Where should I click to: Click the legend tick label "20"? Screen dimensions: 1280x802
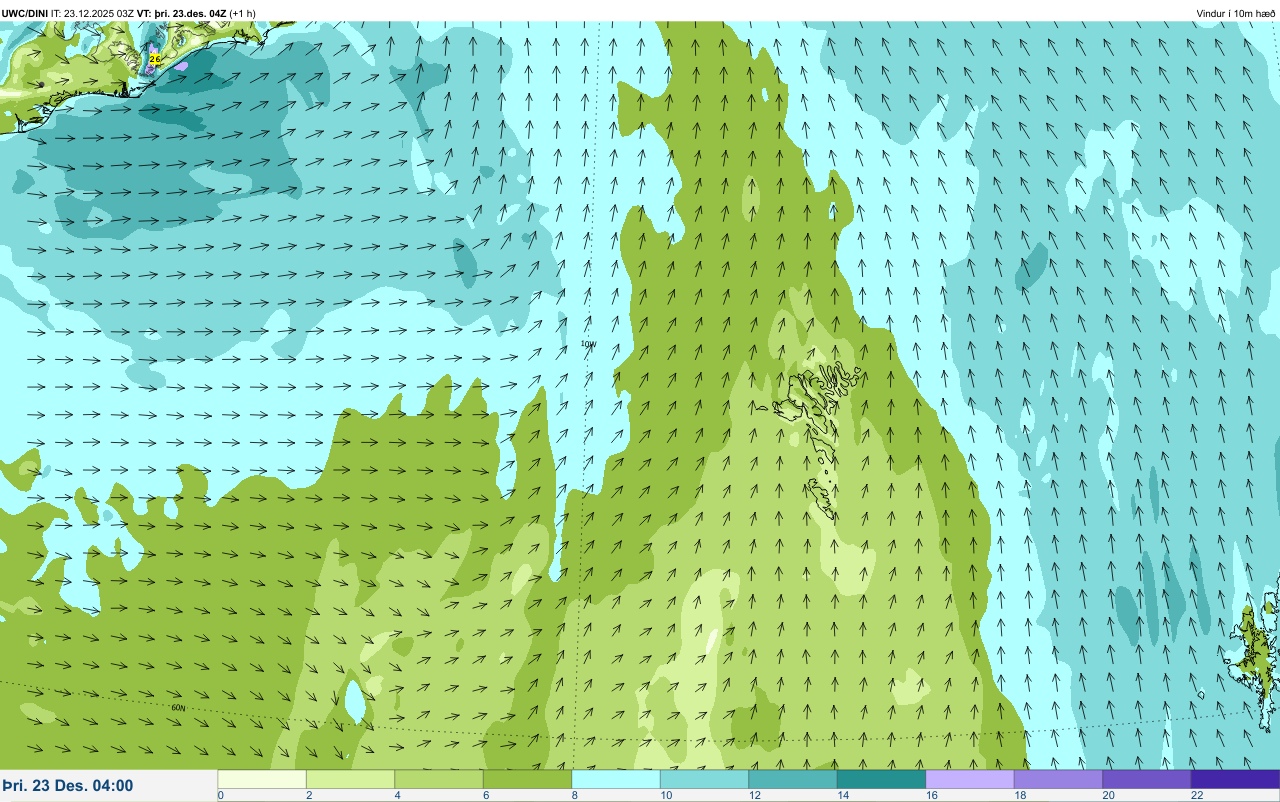pyautogui.click(x=1108, y=795)
